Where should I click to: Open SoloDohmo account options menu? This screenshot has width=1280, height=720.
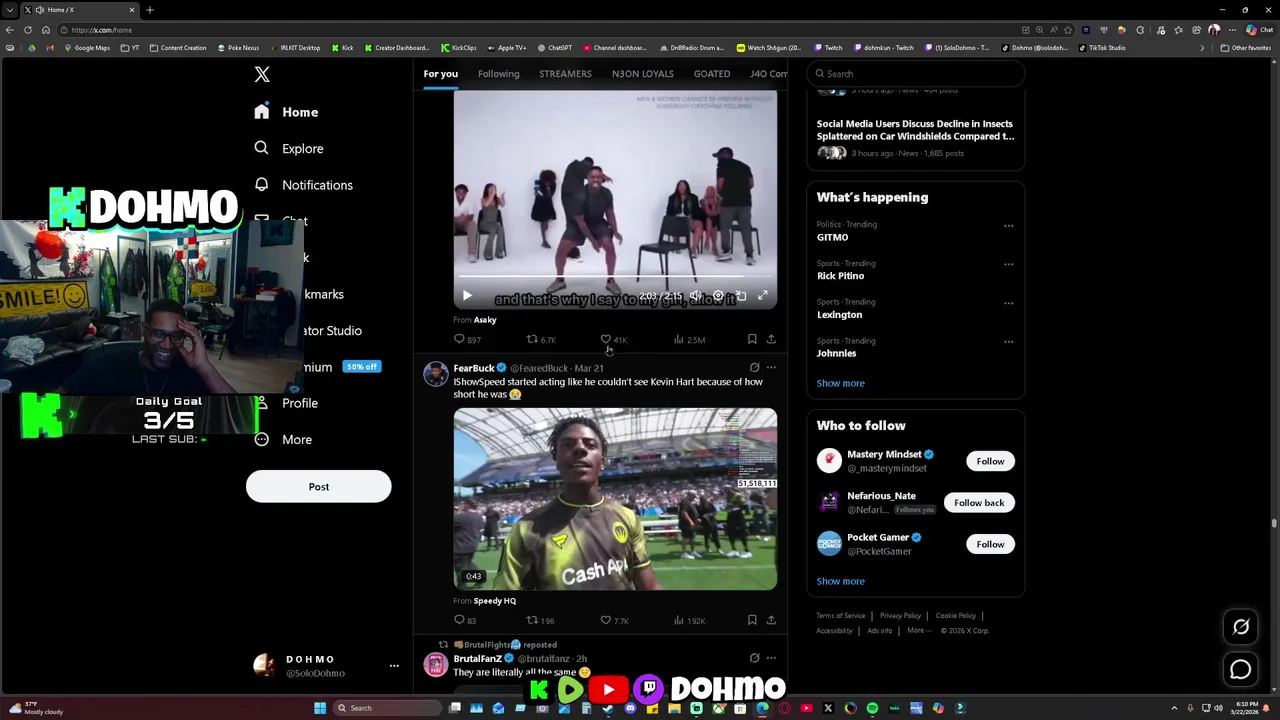click(x=394, y=665)
